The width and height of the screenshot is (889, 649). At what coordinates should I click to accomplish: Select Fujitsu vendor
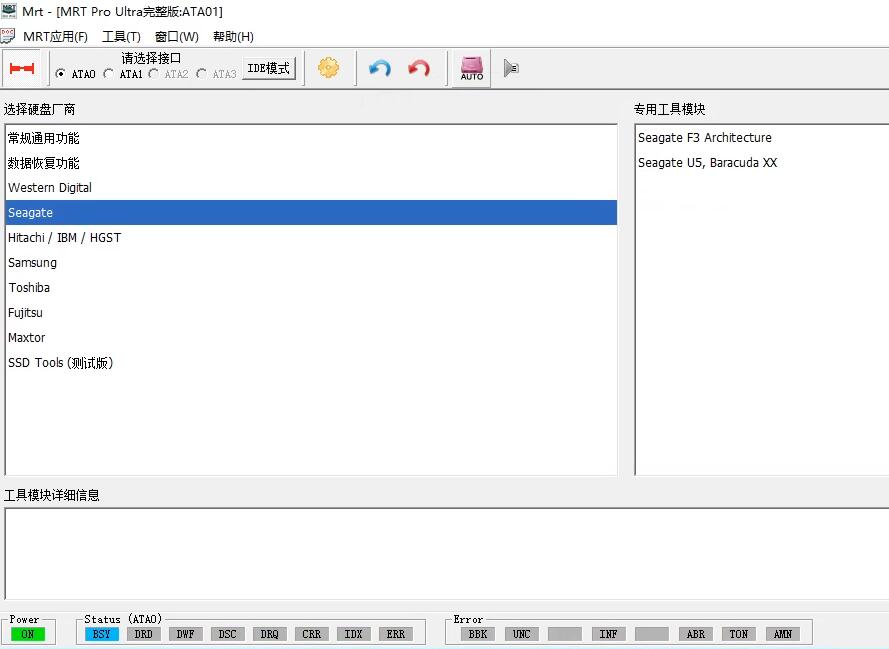(311, 312)
